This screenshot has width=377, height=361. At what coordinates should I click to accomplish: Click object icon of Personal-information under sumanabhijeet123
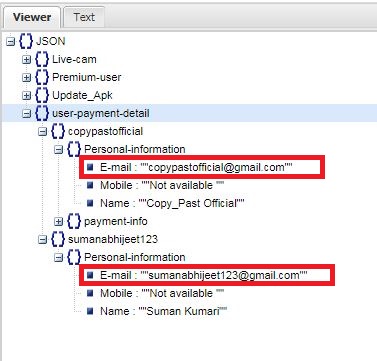[74, 257]
